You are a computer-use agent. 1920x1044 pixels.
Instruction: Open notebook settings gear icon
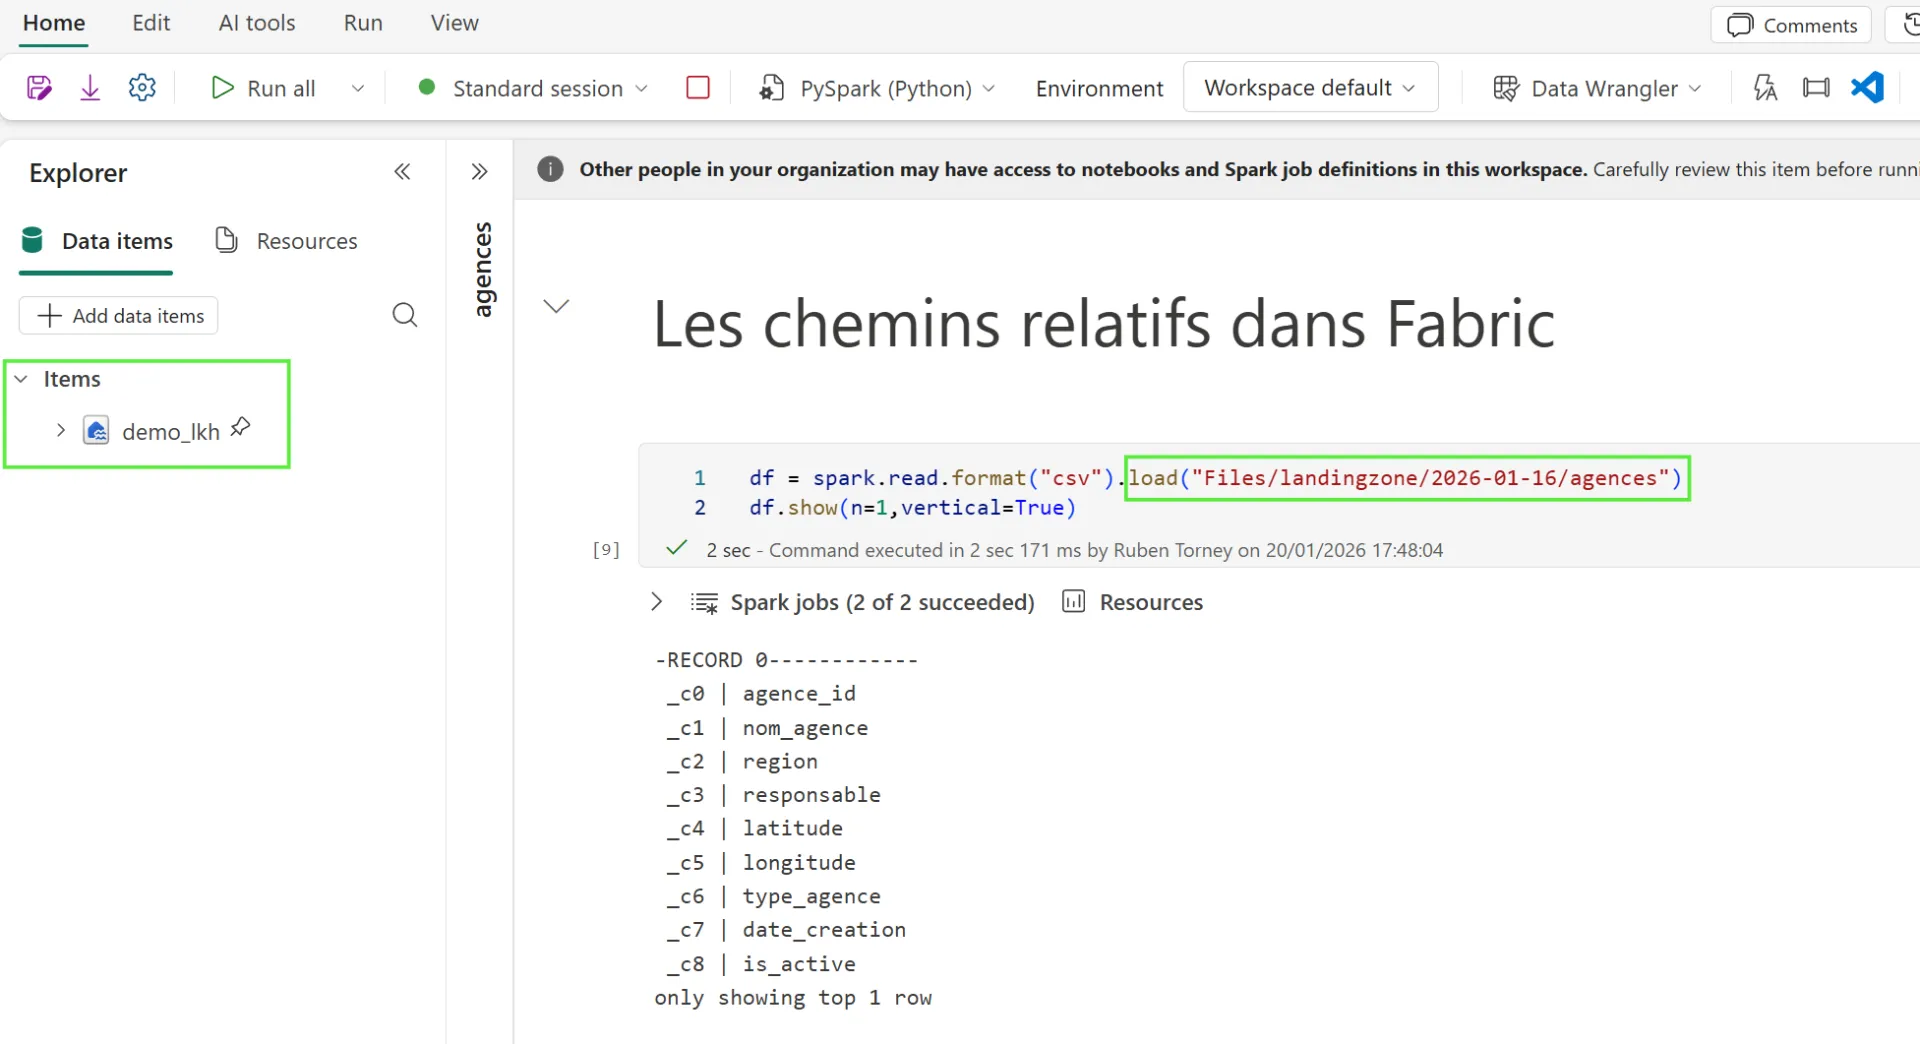(x=142, y=88)
